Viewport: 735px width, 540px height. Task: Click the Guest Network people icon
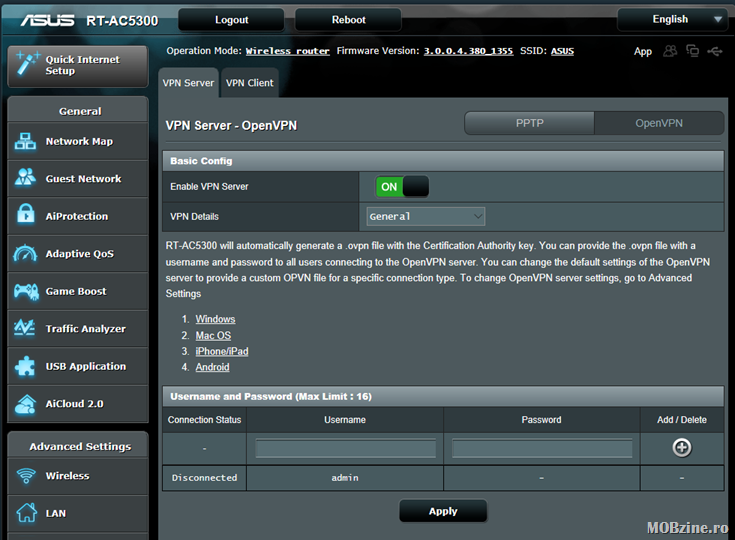pyautogui.click(x=25, y=178)
